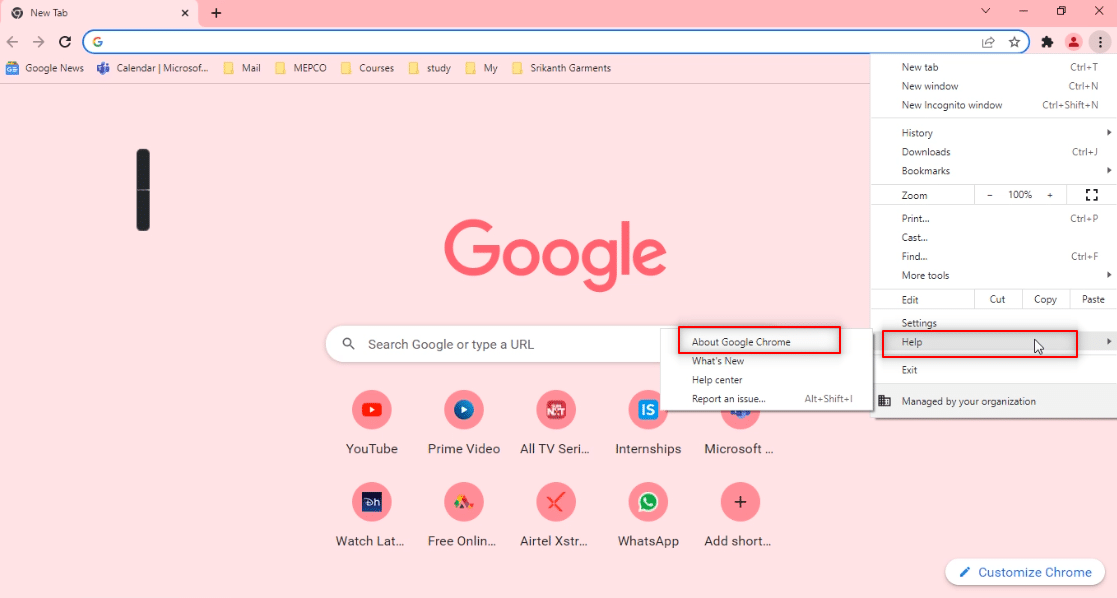Image resolution: width=1117 pixels, height=598 pixels.
Task: Click the back navigation arrow
Action: 12,42
